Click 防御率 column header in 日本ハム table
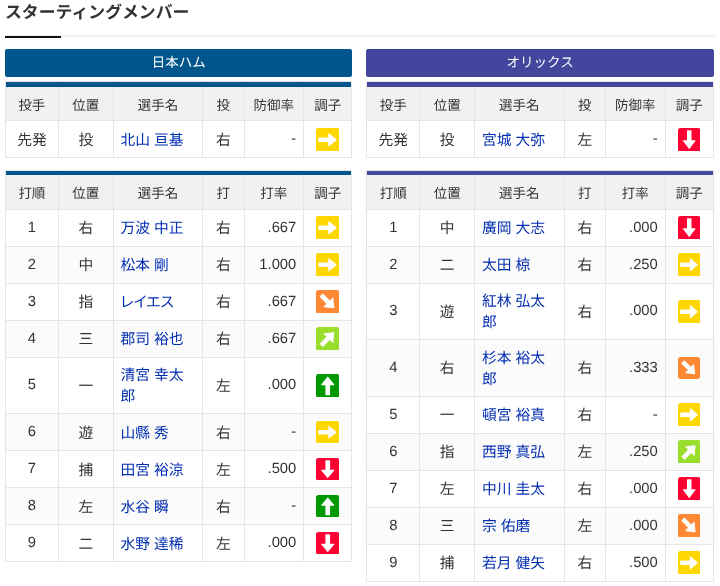720x586 pixels. (274, 105)
